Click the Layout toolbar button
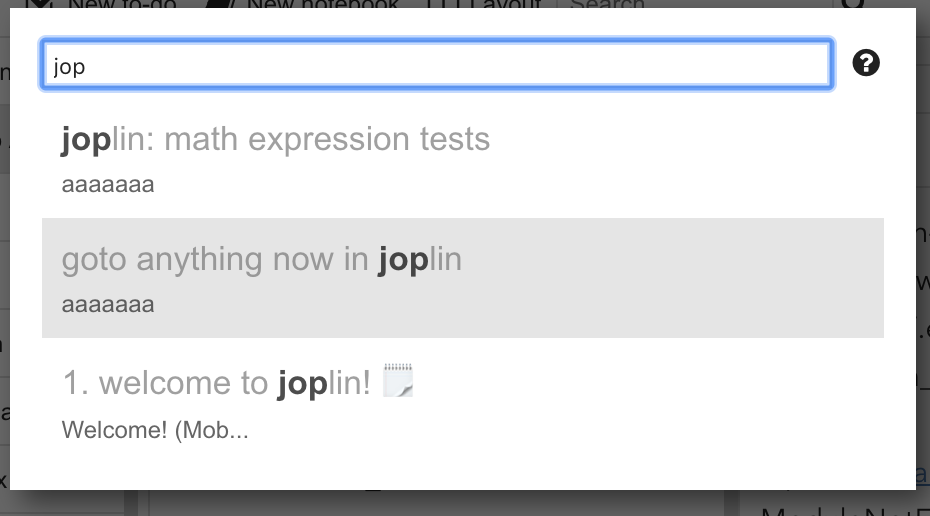Screen dimensions: 930x516 point(484,4)
